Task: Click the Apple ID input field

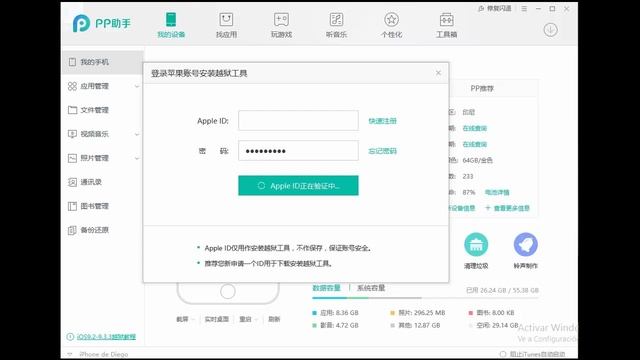Action: click(298, 120)
